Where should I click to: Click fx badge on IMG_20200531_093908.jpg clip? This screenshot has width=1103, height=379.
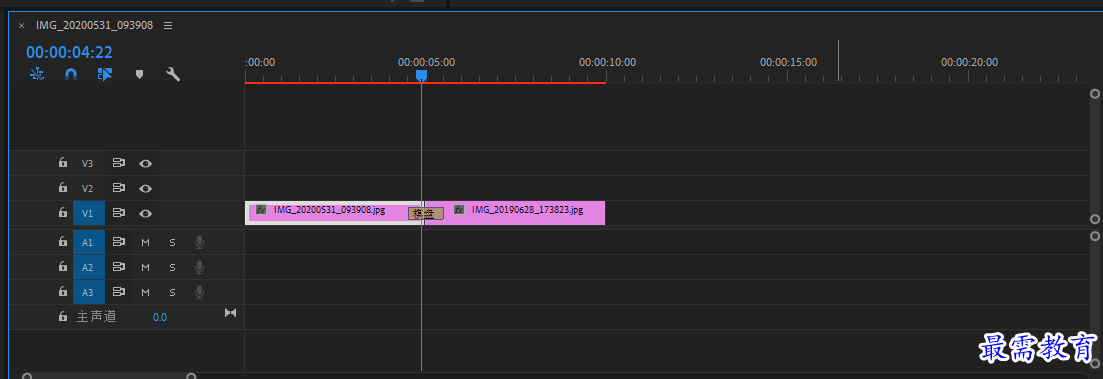coord(261,210)
